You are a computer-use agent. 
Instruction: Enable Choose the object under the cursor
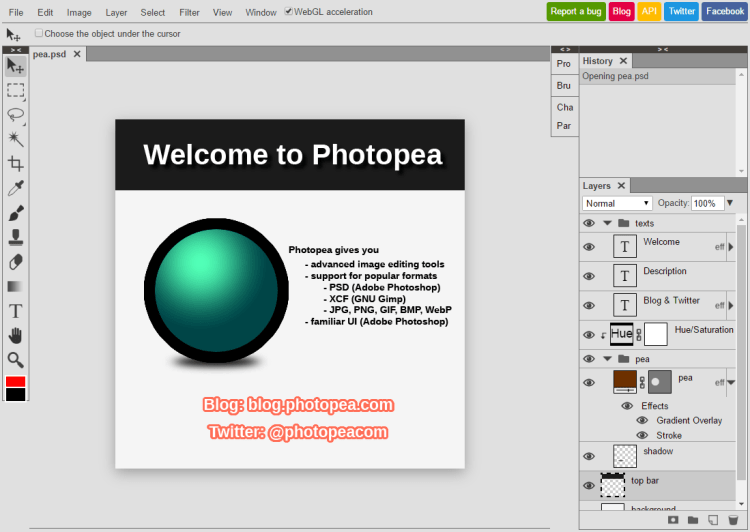coord(39,33)
